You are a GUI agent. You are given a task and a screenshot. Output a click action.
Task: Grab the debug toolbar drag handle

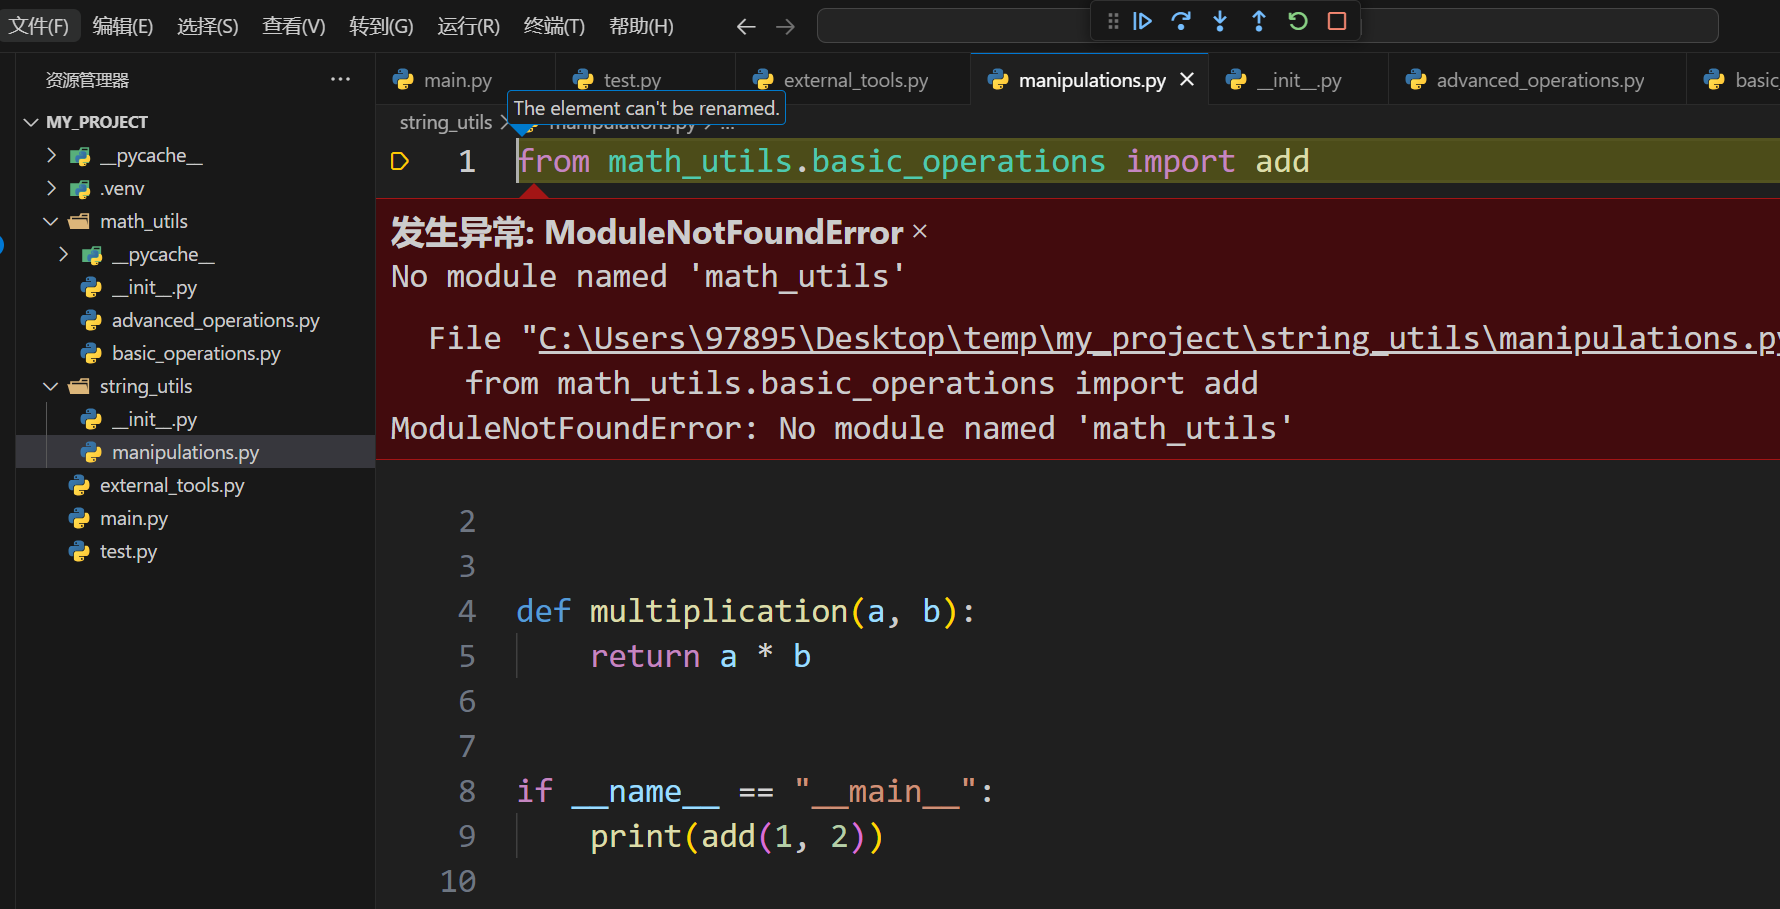tap(1113, 21)
